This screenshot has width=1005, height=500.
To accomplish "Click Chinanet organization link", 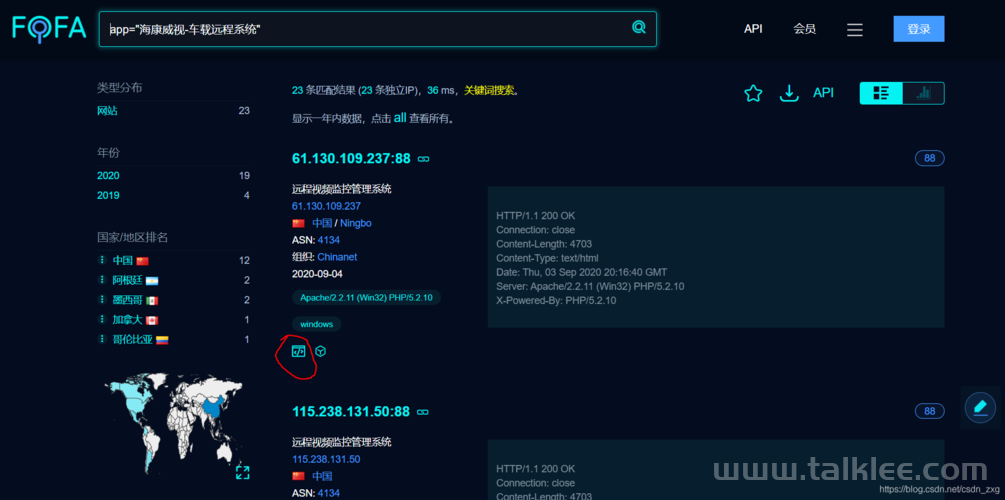I will point(337,257).
